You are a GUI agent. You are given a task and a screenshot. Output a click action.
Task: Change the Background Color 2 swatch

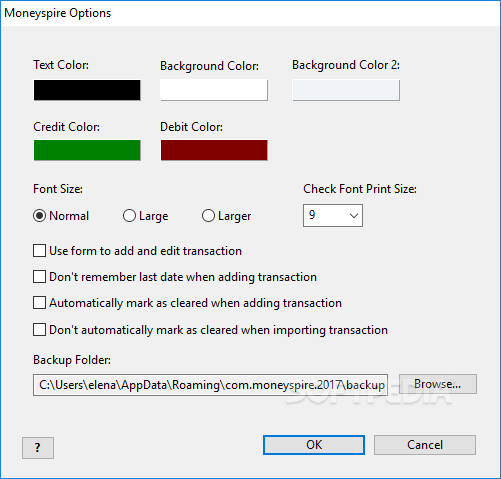346,90
